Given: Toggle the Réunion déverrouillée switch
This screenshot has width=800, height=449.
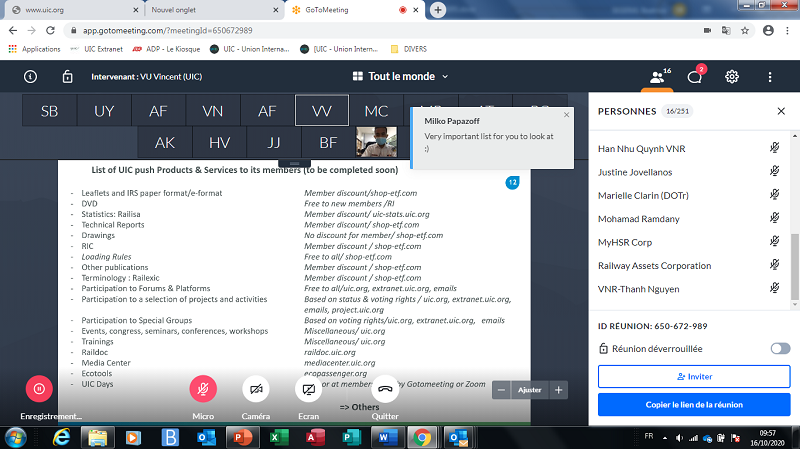Looking at the screenshot, I should tap(780, 348).
